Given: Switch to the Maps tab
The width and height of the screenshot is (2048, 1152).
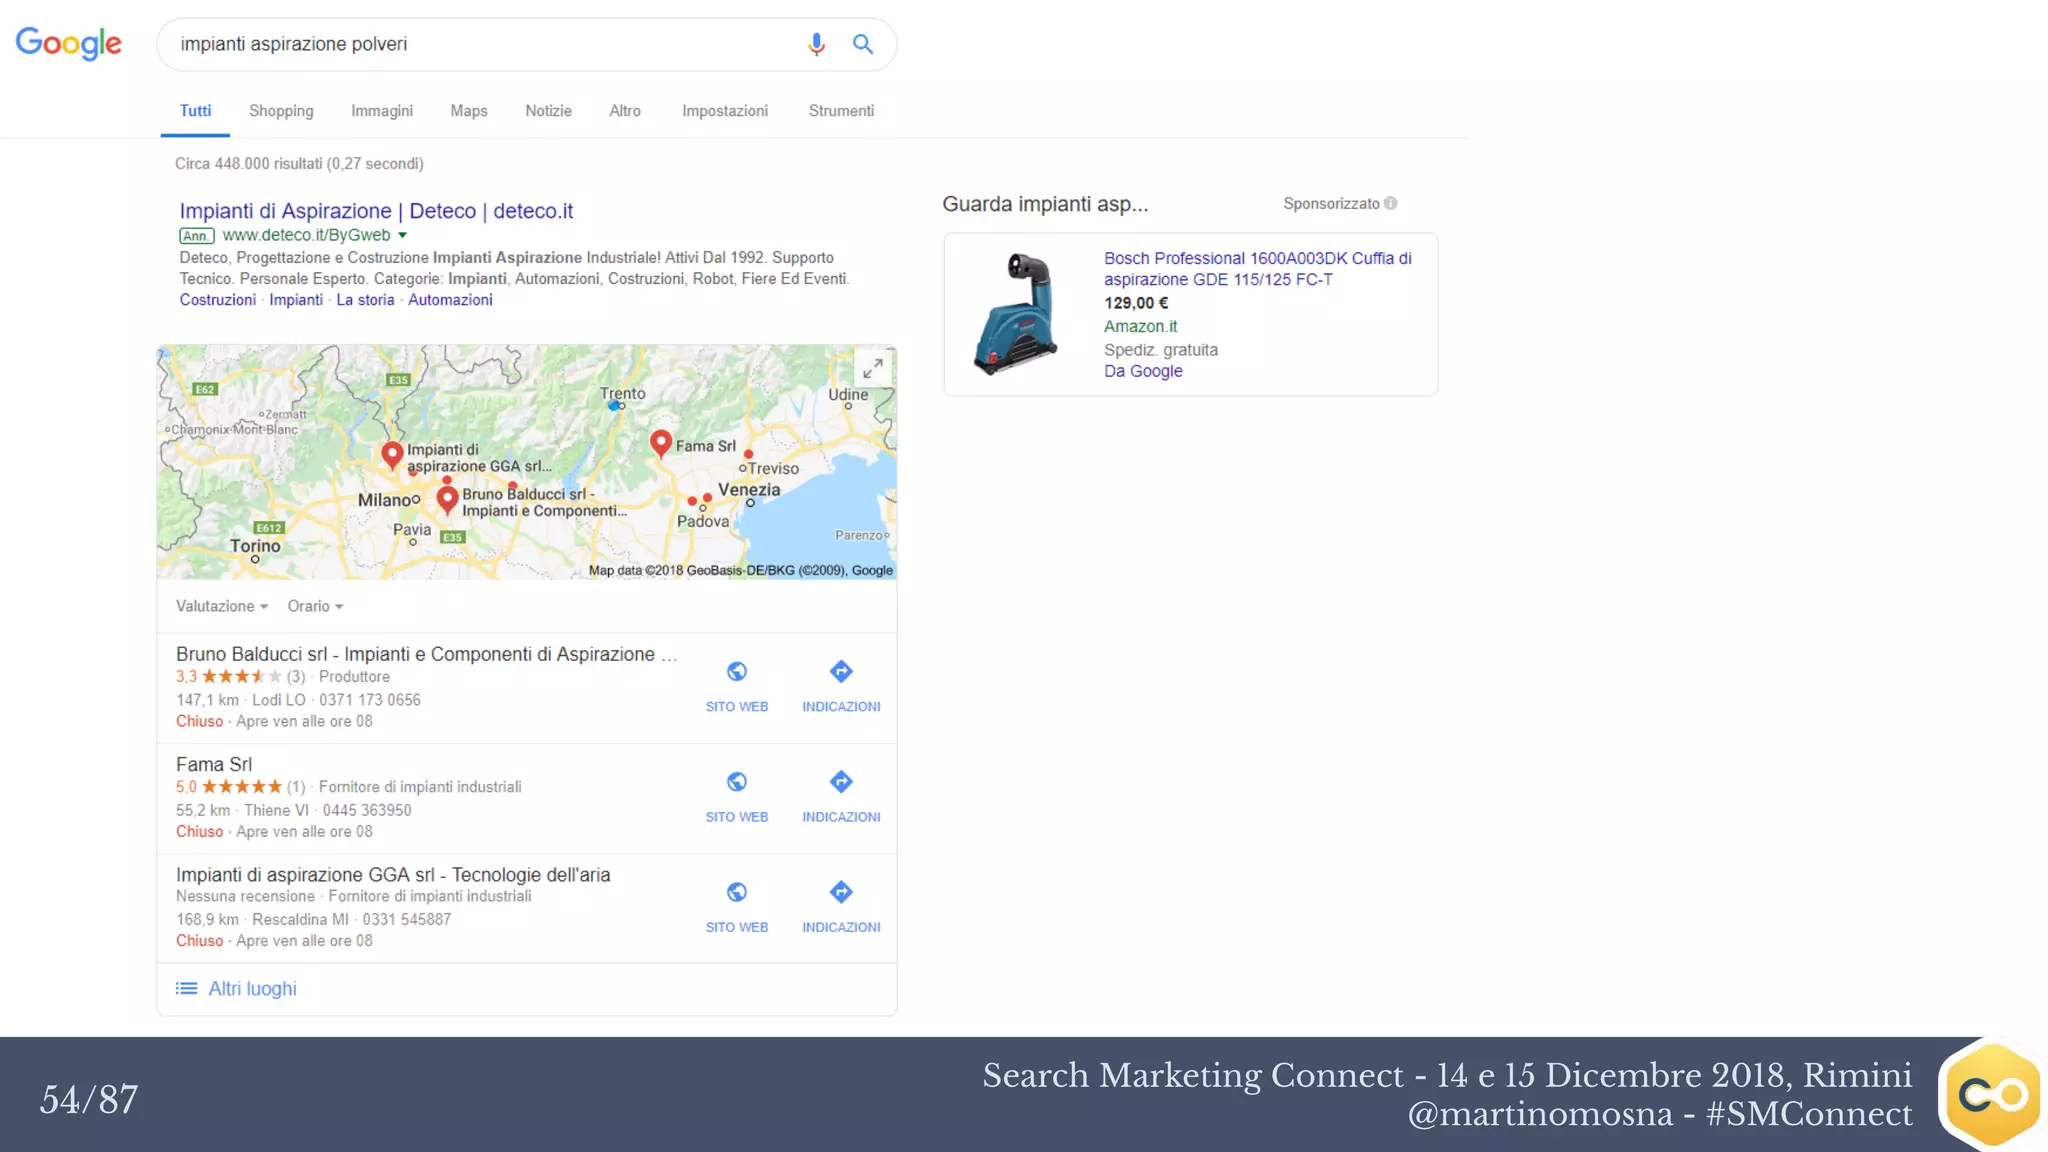Looking at the screenshot, I should (469, 111).
